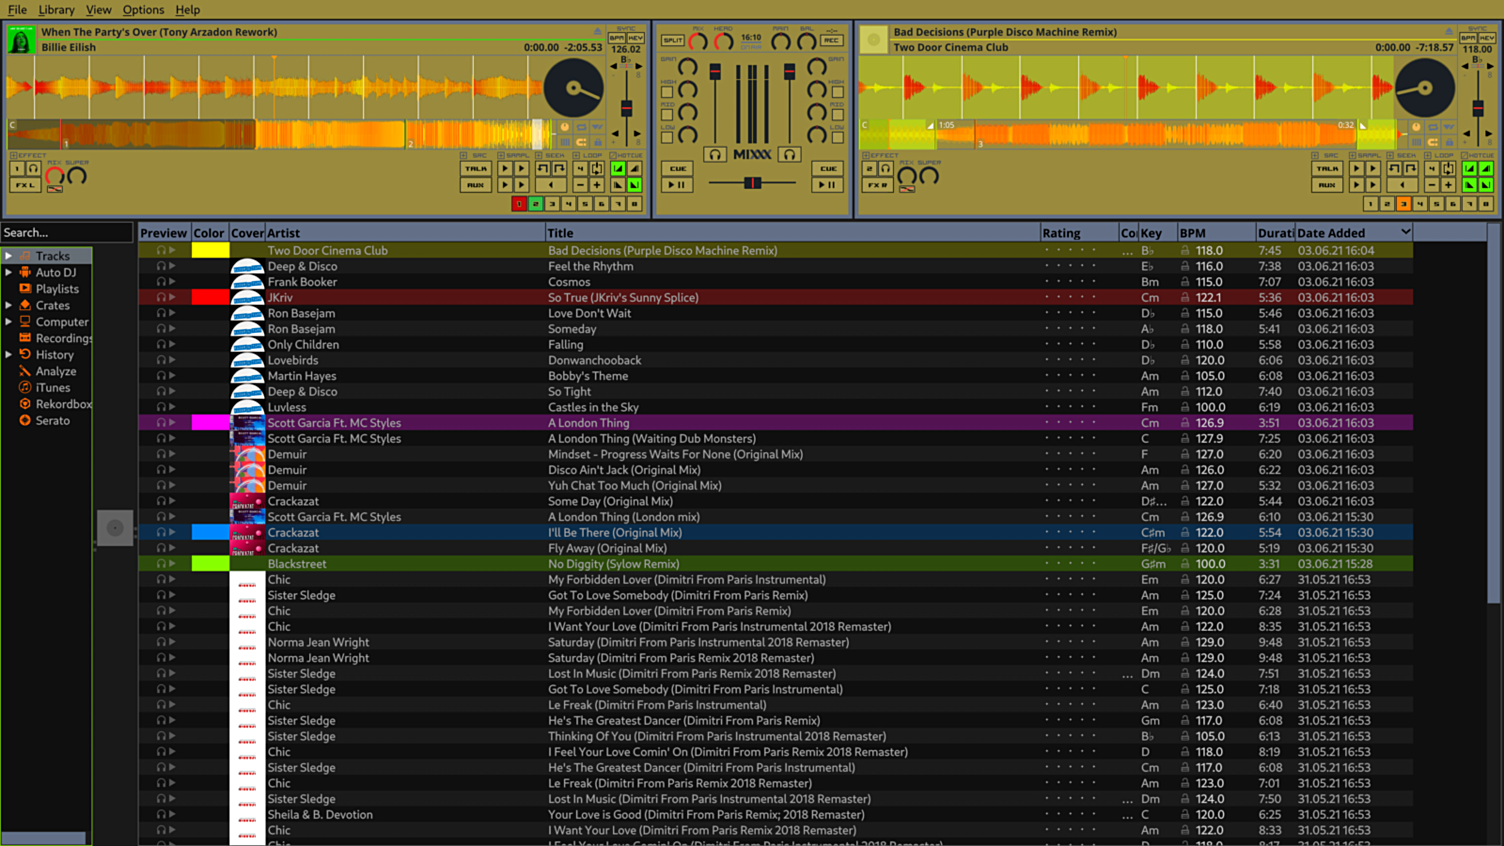Image resolution: width=1504 pixels, height=846 pixels.
Task: Open the library column chooser dropdown arrow
Action: pos(1407,231)
